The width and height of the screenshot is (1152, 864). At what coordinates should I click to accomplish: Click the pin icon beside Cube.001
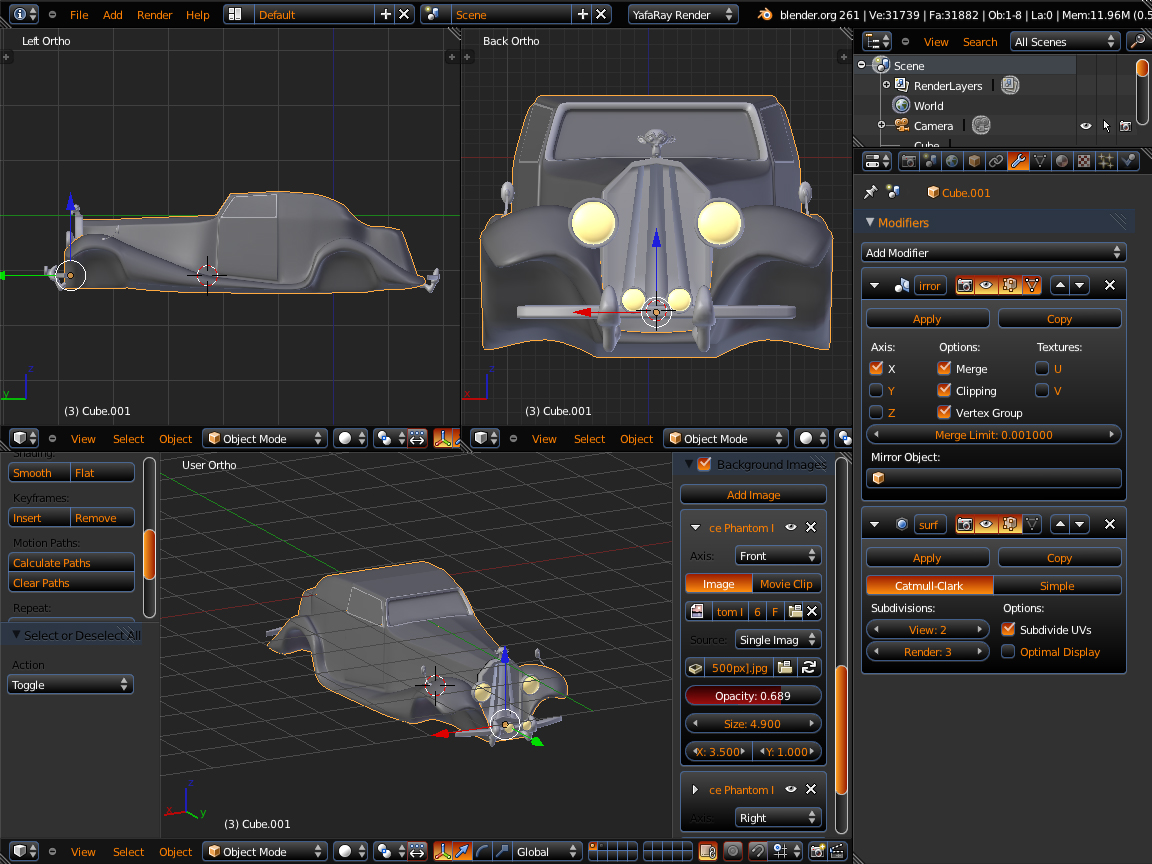pyautogui.click(x=871, y=192)
